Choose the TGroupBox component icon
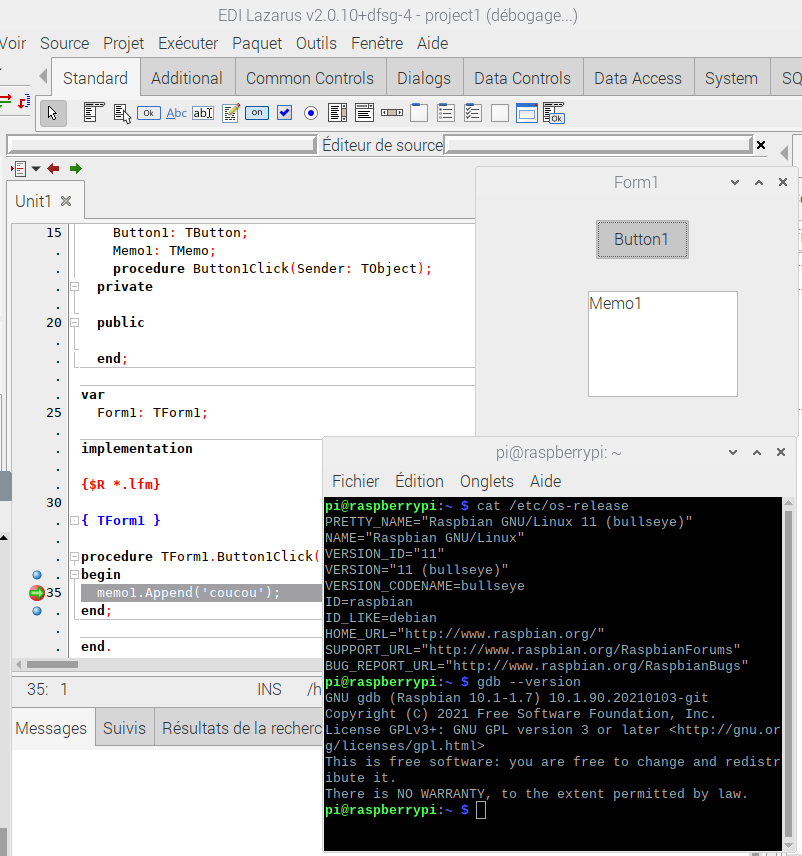The width and height of the screenshot is (802, 856). point(418,113)
